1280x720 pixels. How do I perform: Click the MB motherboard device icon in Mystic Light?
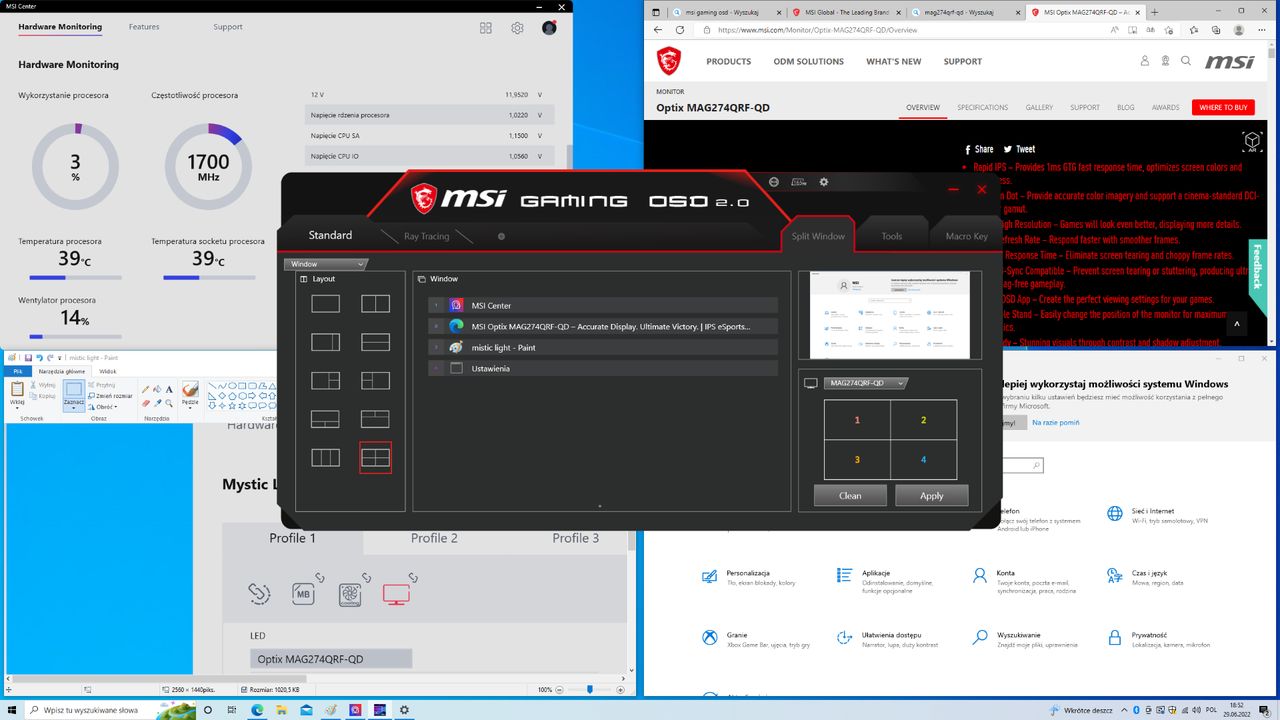304,594
